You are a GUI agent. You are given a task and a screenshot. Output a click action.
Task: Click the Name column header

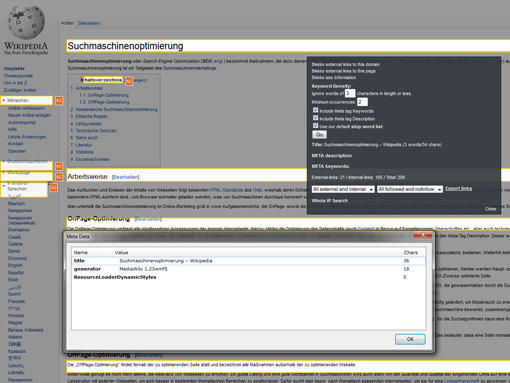81,252
